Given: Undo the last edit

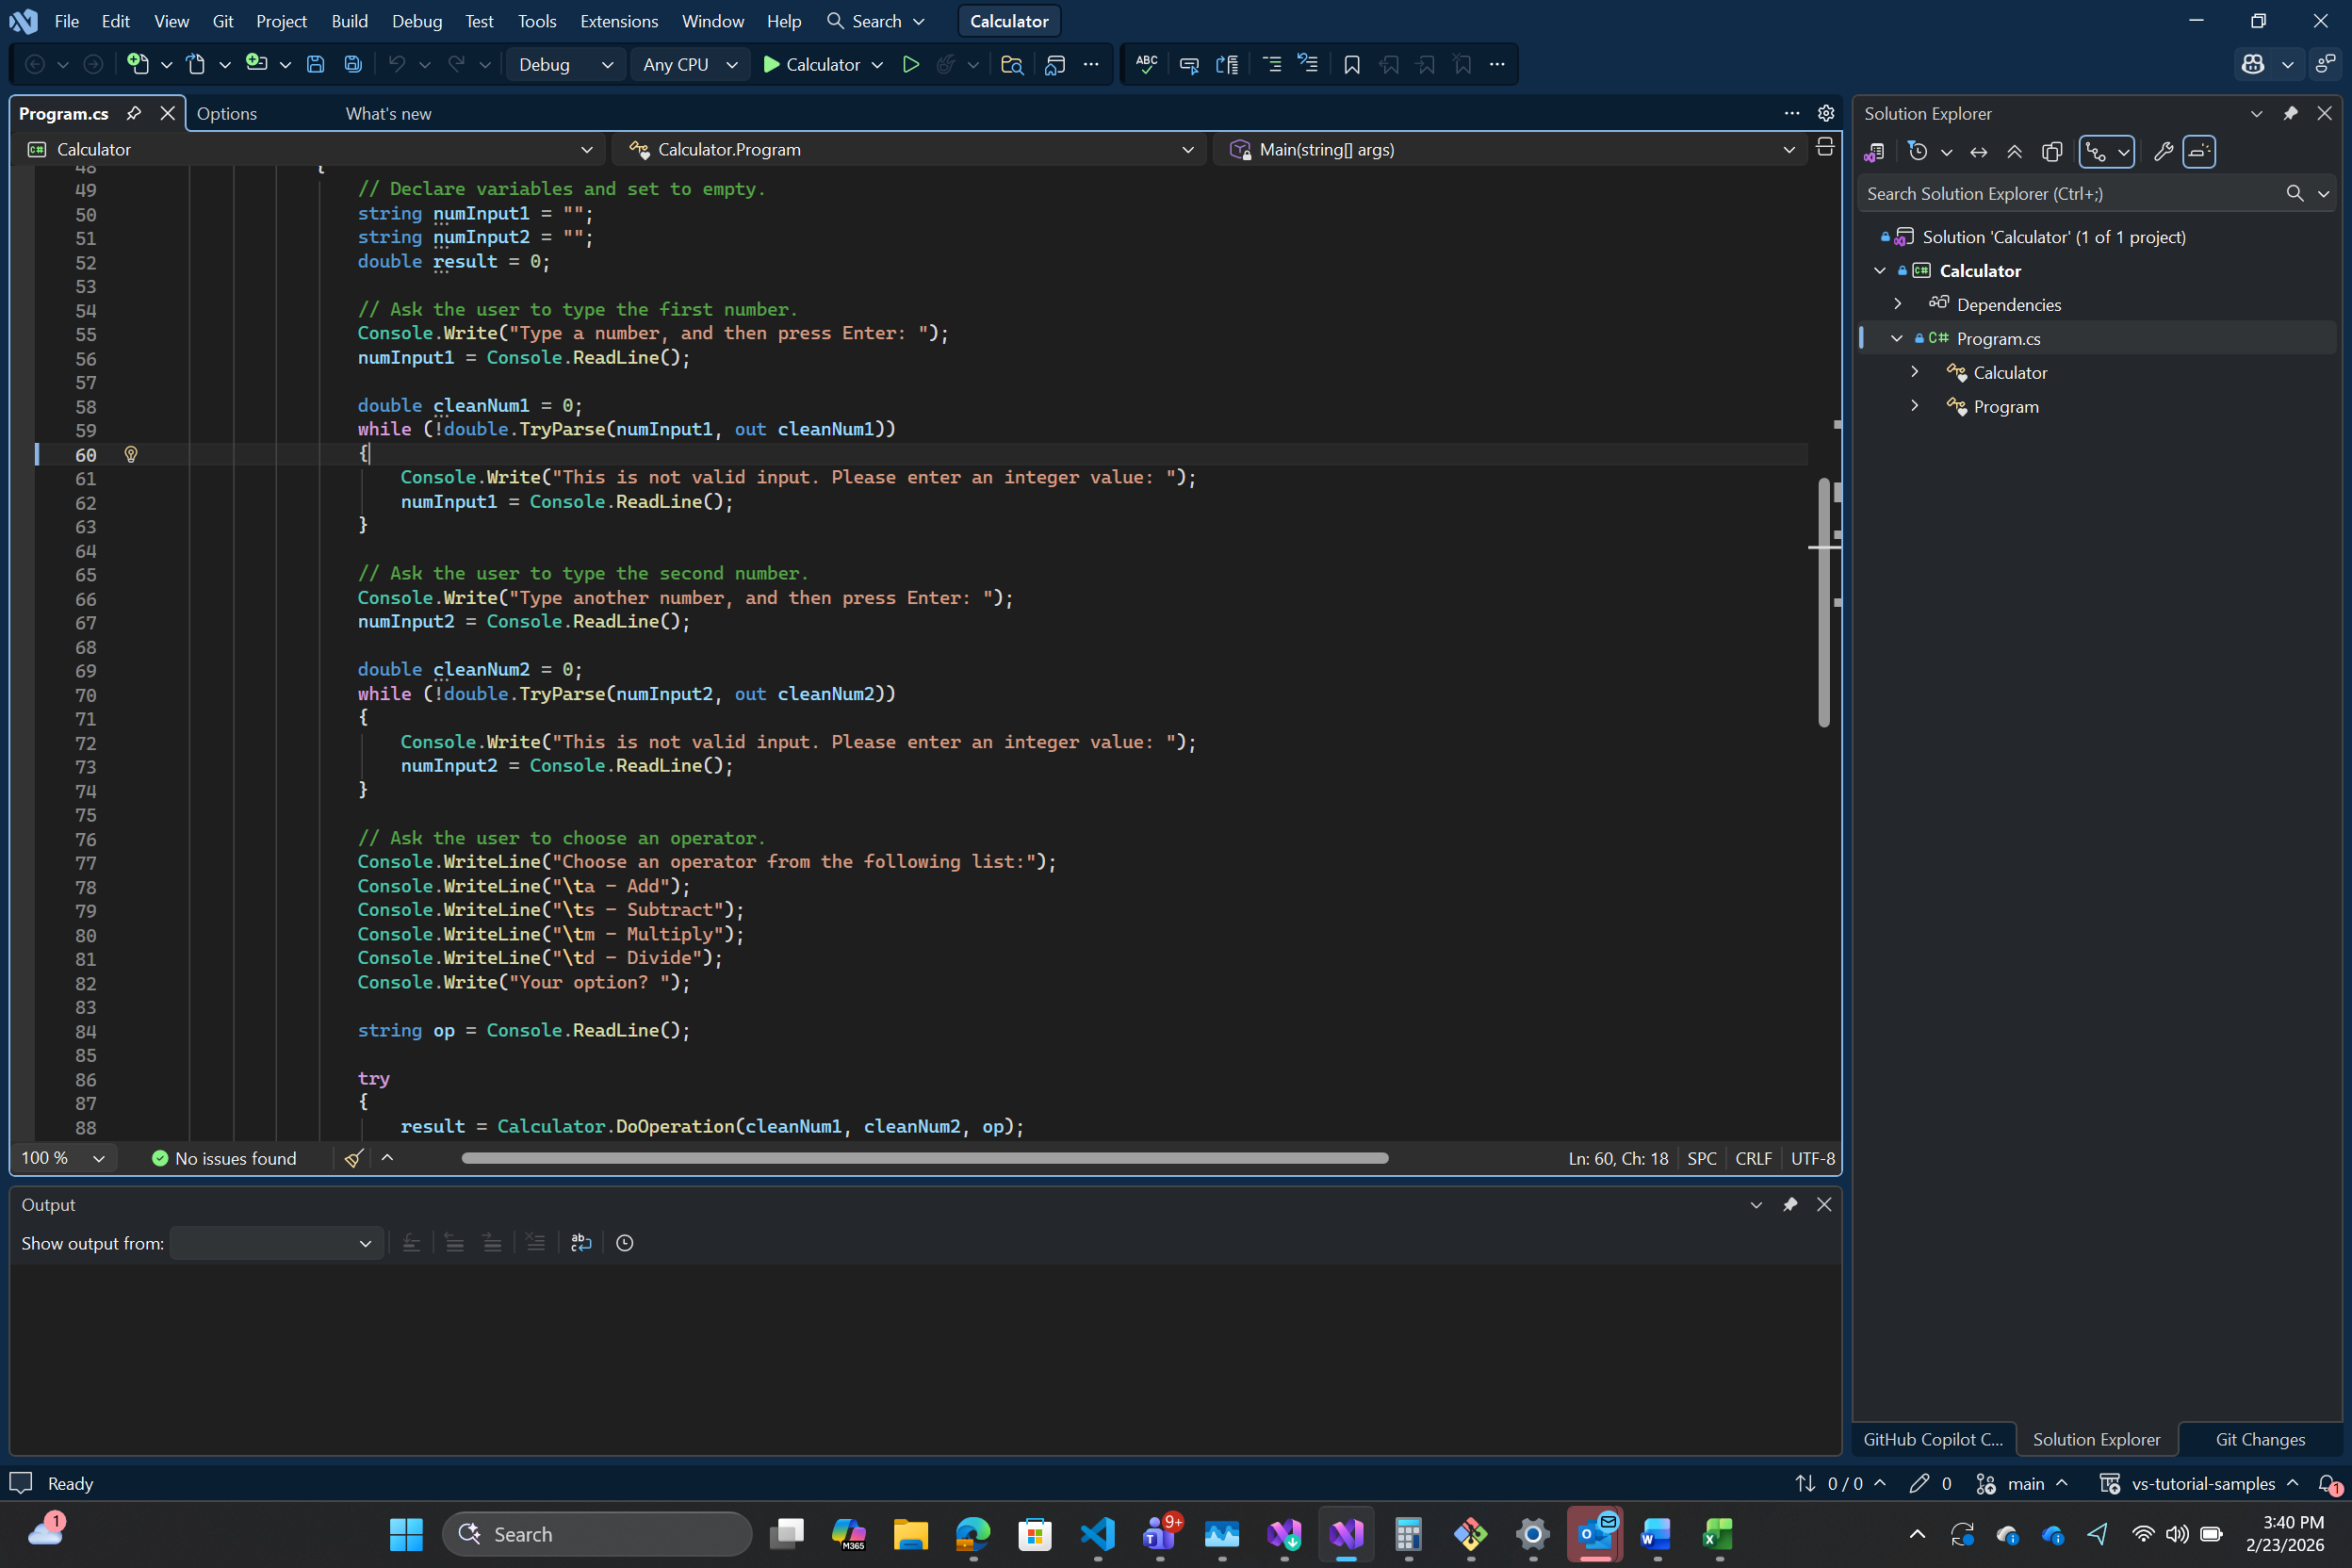Looking at the screenshot, I should (398, 63).
